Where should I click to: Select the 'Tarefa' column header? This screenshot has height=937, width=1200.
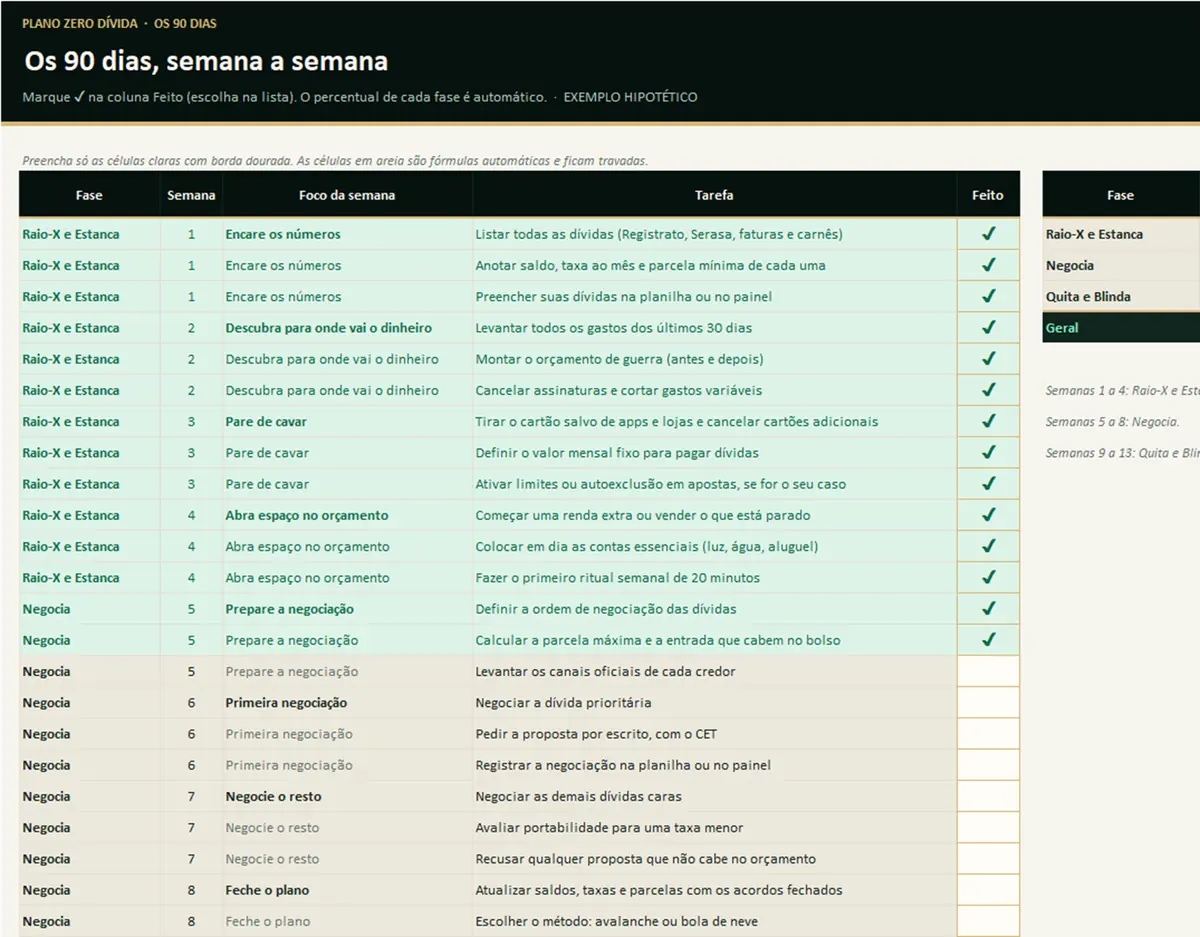coord(714,195)
